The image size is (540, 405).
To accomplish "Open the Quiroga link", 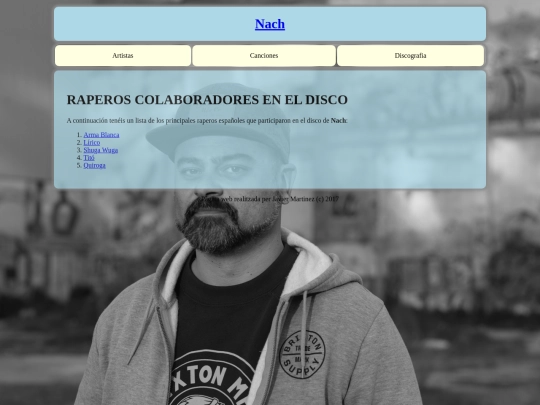I will coord(94,165).
